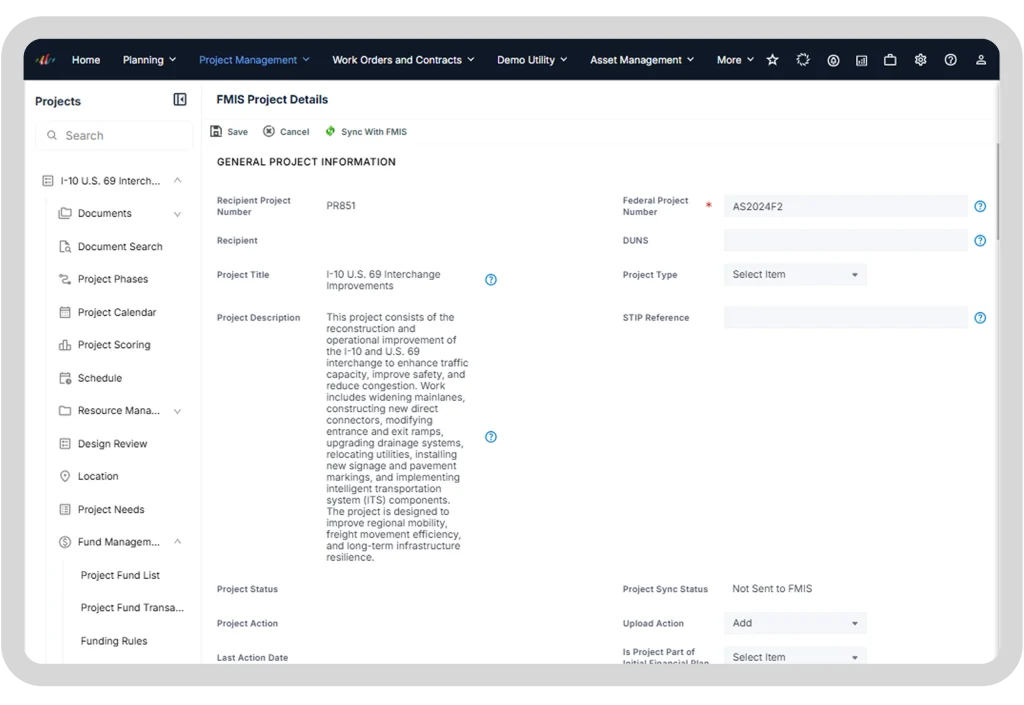Collapse the I-10 U.S. 69 project tree

(178, 181)
